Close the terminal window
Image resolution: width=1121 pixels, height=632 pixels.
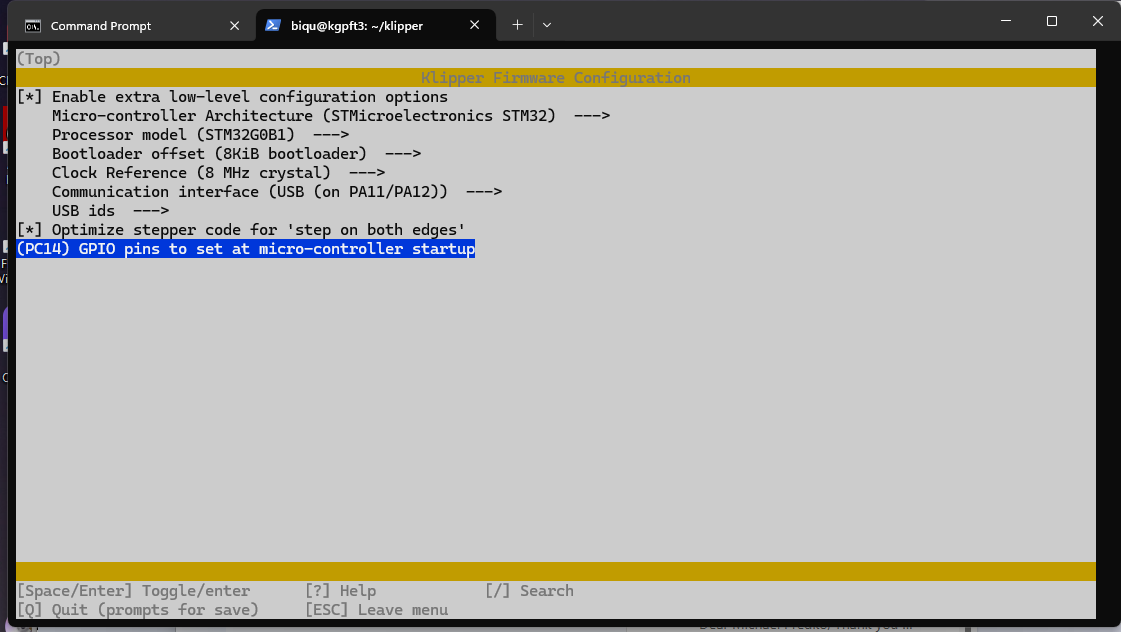click(1097, 21)
